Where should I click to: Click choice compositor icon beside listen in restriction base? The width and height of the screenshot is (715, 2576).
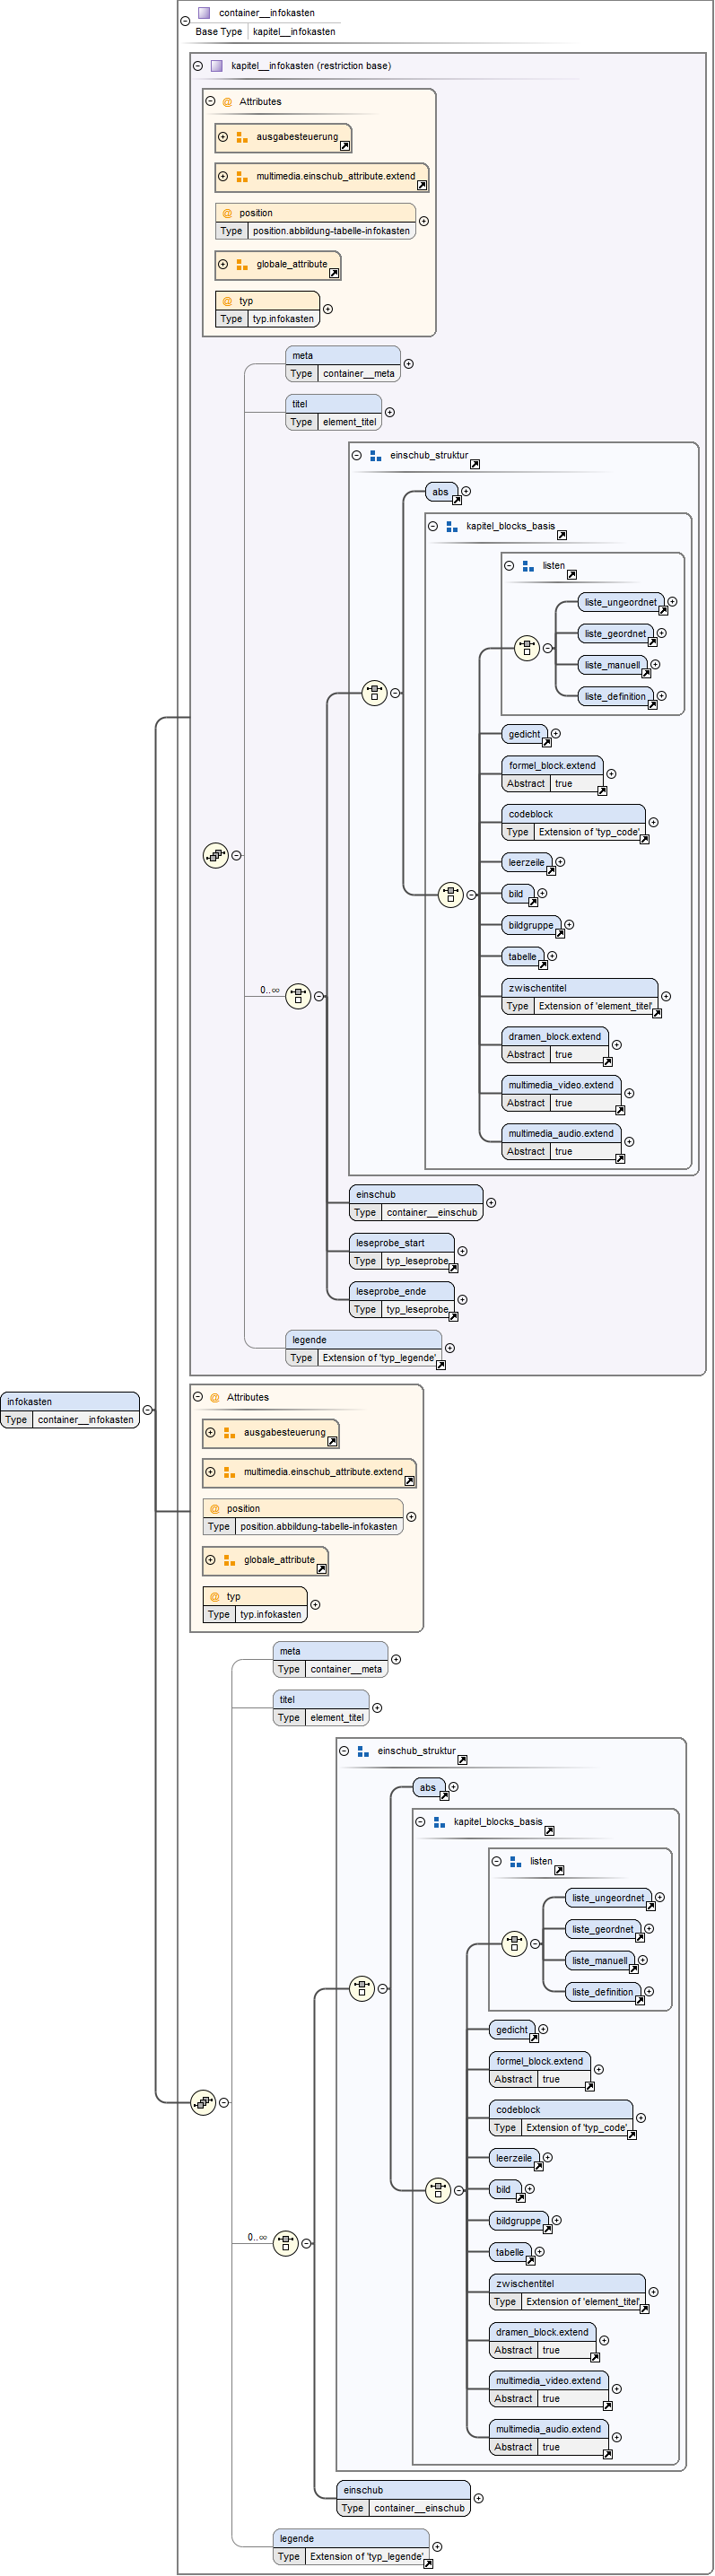[527, 648]
